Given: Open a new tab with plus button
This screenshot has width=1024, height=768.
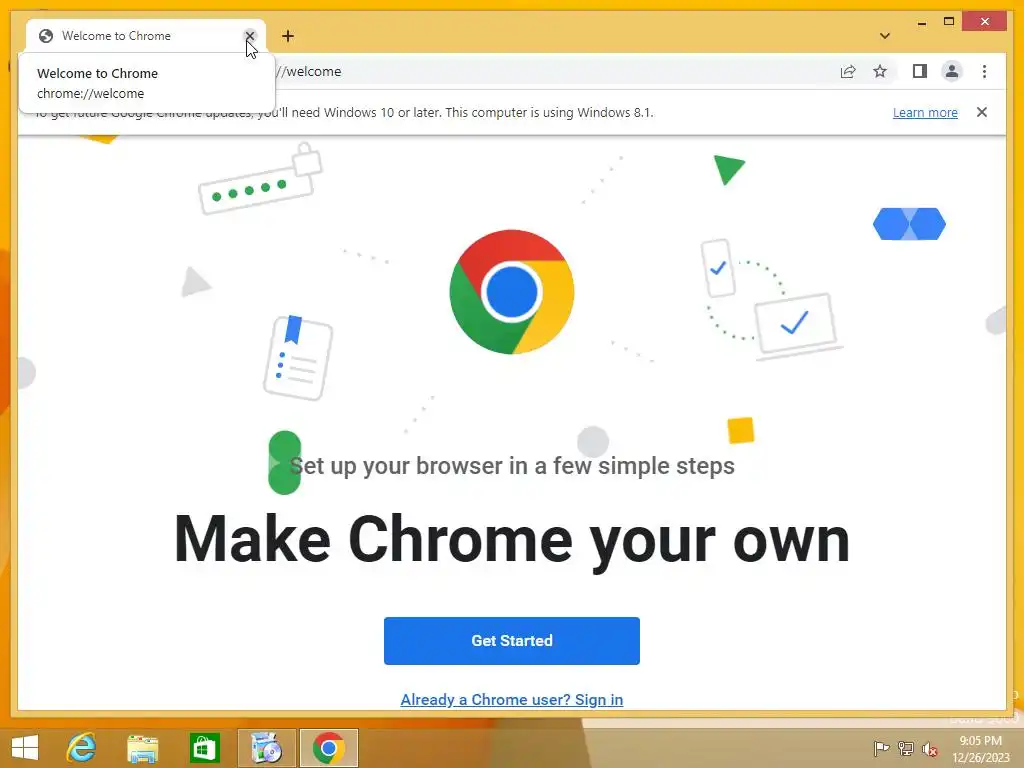Looking at the screenshot, I should pos(288,36).
